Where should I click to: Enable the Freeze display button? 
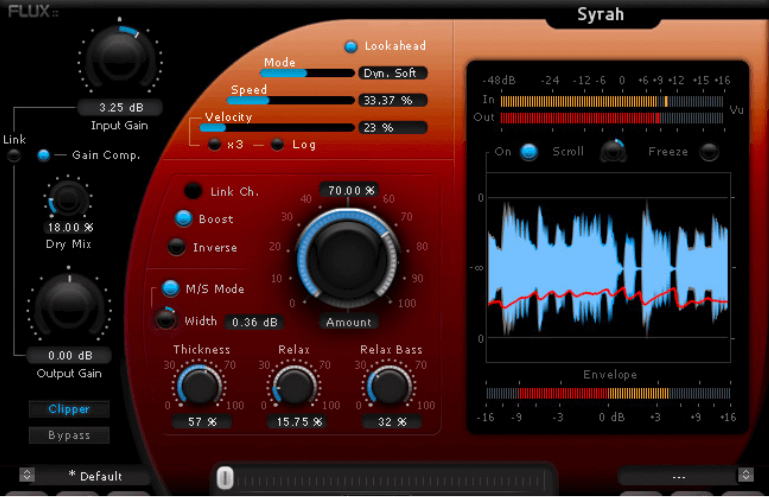[x=709, y=152]
